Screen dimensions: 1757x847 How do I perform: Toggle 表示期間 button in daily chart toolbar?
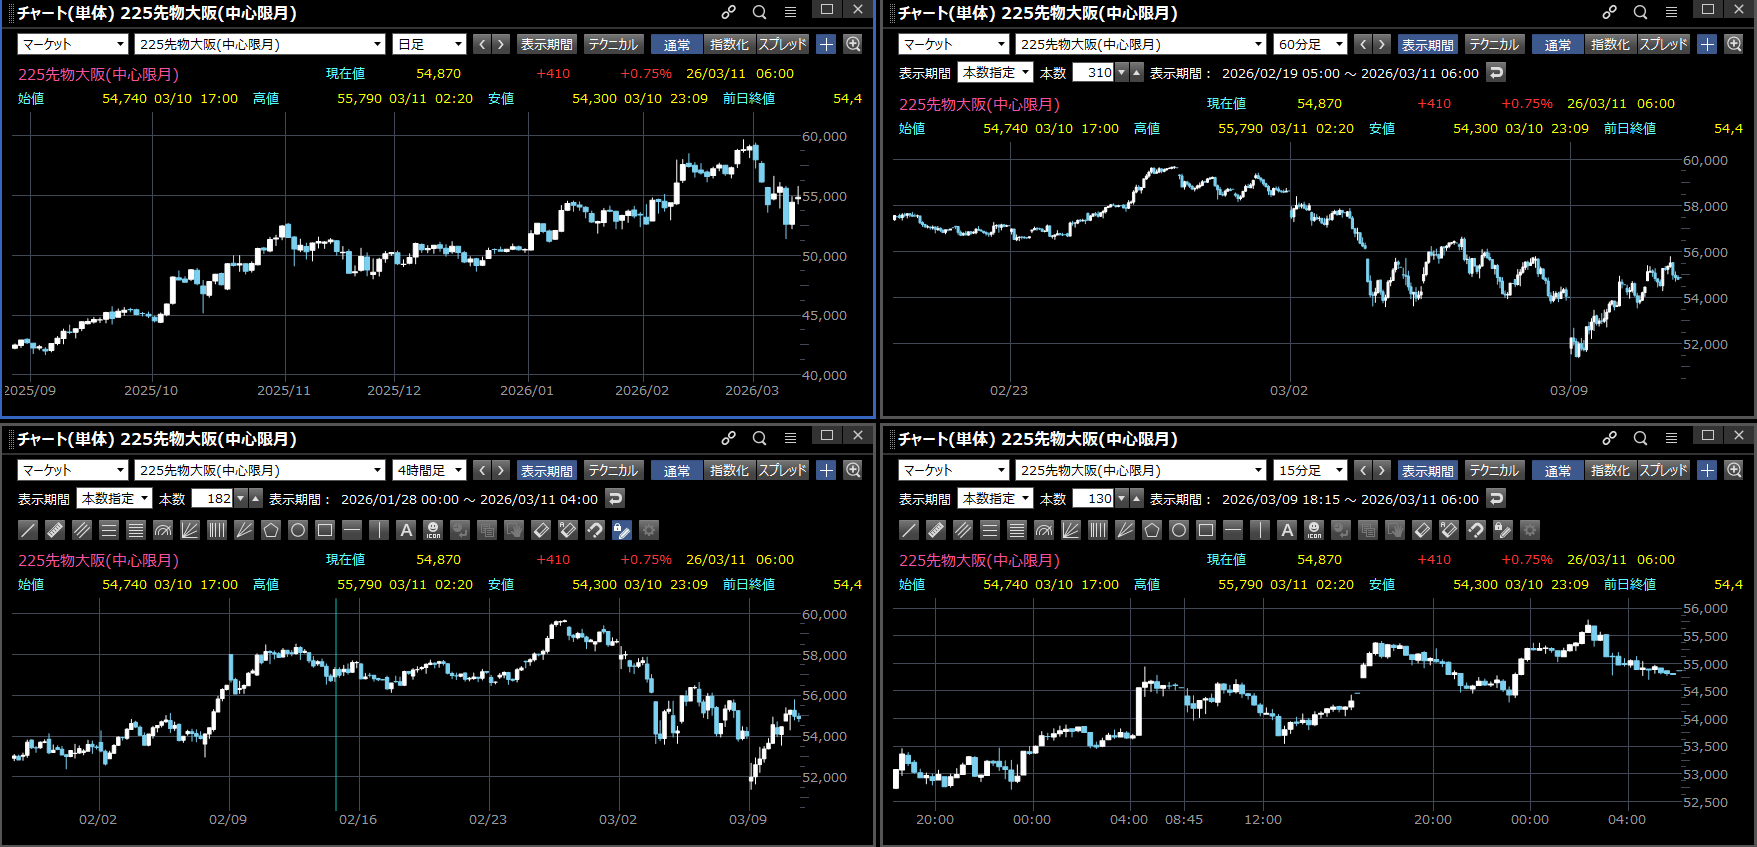[546, 44]
